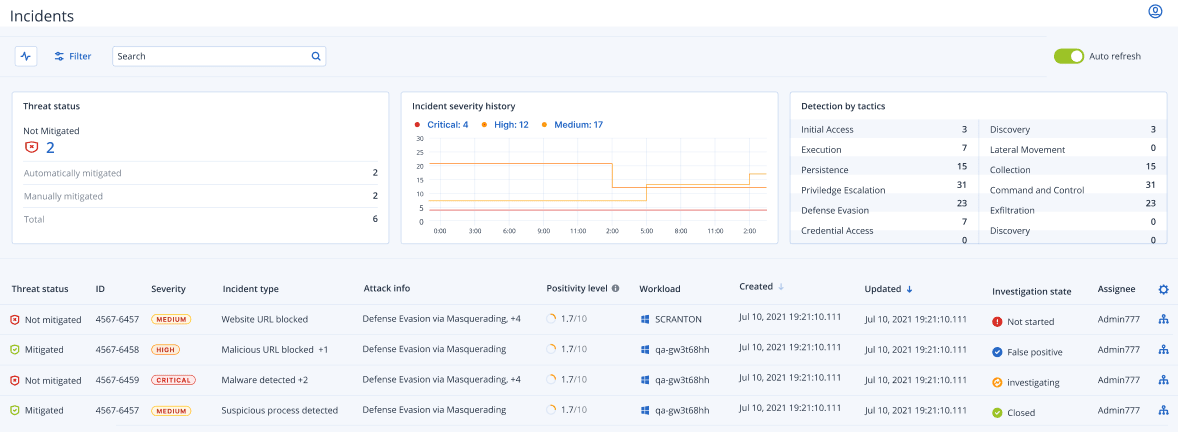This screenshot has width=1178, height=432.
Task: Sort by the Created column arrow
Action: (x=781, y=287)
